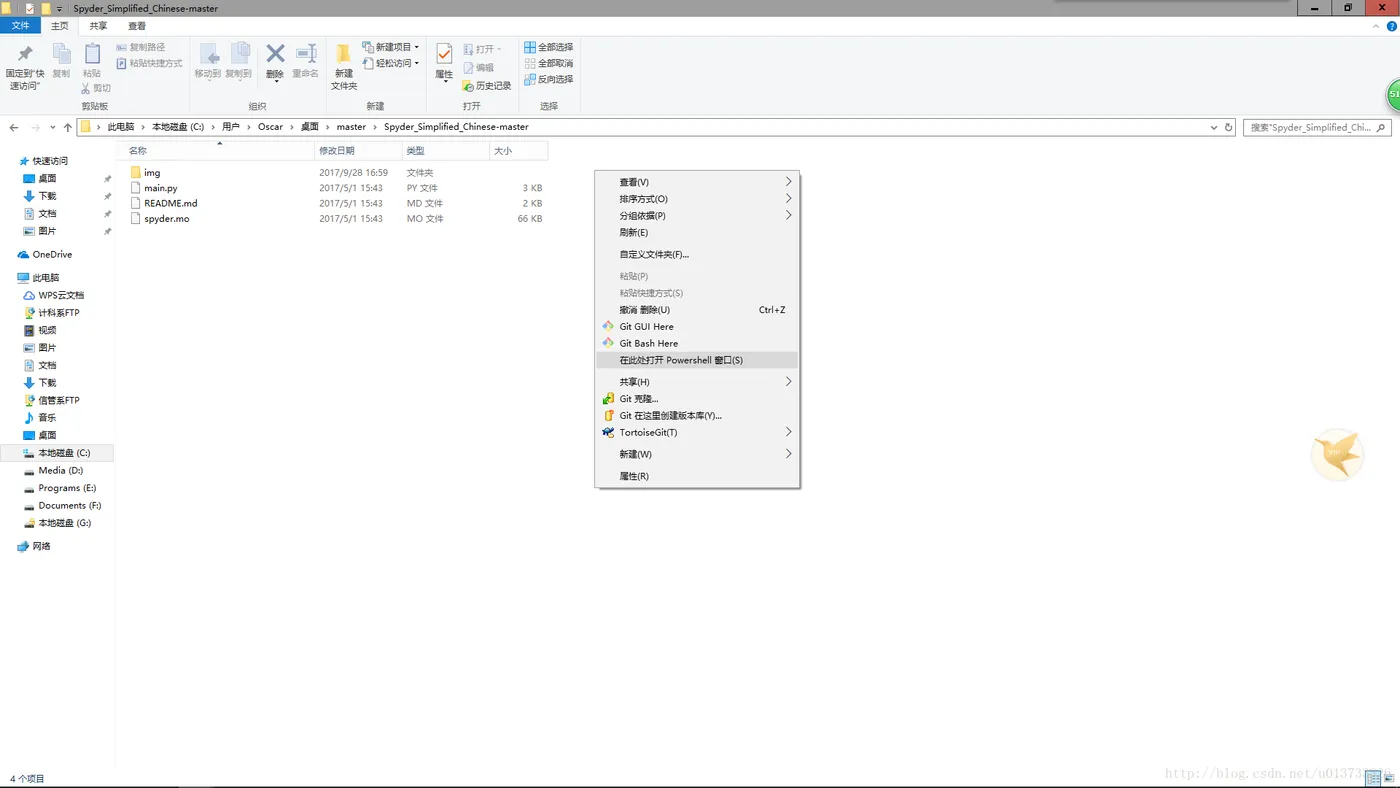The image size is (1400, 788).
Task: Click the New Folder (新建文件夹) icon
Action: (343, 54)
